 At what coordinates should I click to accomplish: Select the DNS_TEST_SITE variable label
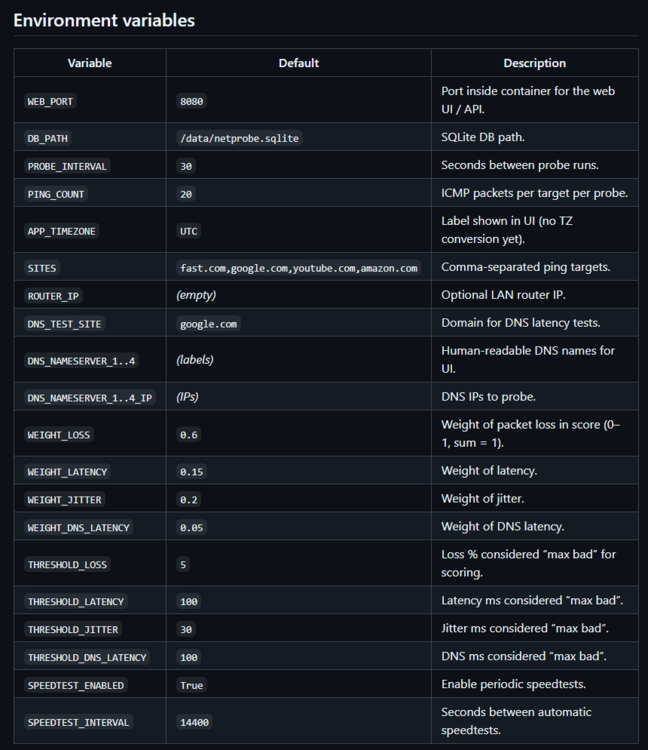click(x=64, y=324)
